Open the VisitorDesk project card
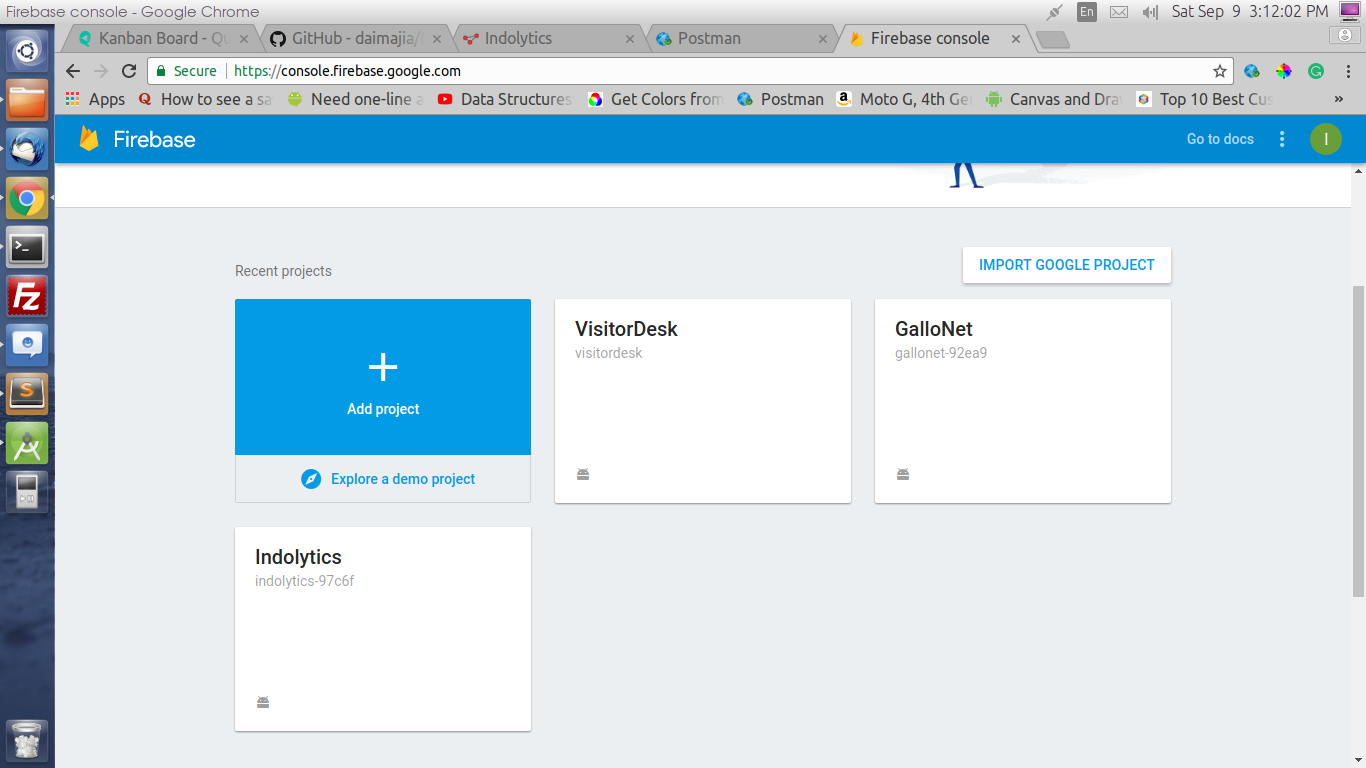 [x=703, y=401]
